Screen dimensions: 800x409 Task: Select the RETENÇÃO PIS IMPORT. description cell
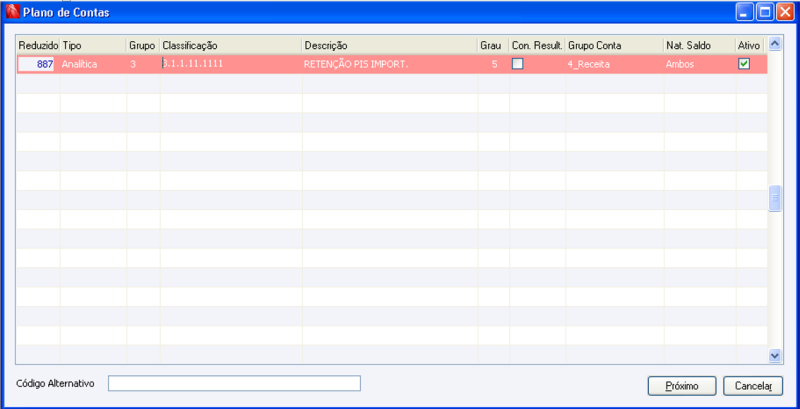click(x=390, y=64)
